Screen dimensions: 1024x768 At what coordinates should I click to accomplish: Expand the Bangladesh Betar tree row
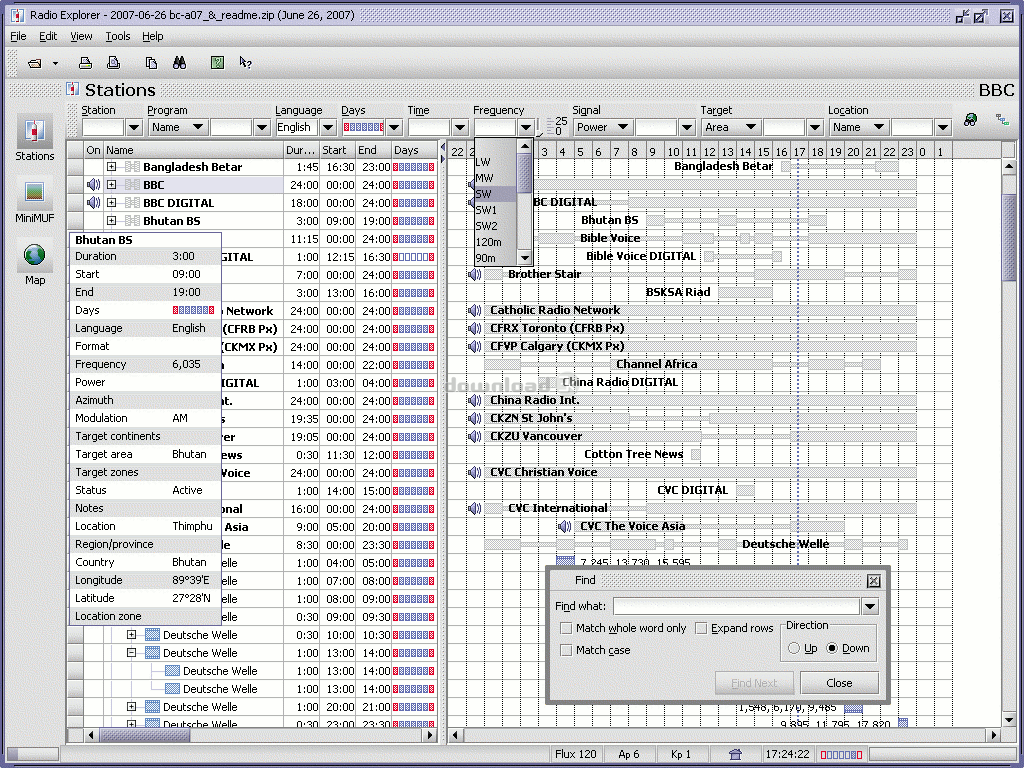pyautogui.click(x=112, y=167)
